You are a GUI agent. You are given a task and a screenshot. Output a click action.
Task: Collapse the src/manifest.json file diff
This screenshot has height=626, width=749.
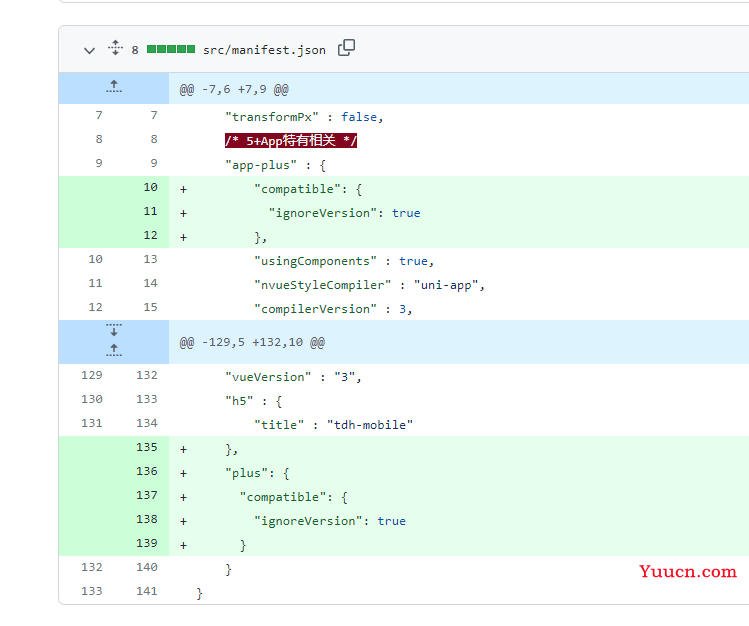click(89, 50)
